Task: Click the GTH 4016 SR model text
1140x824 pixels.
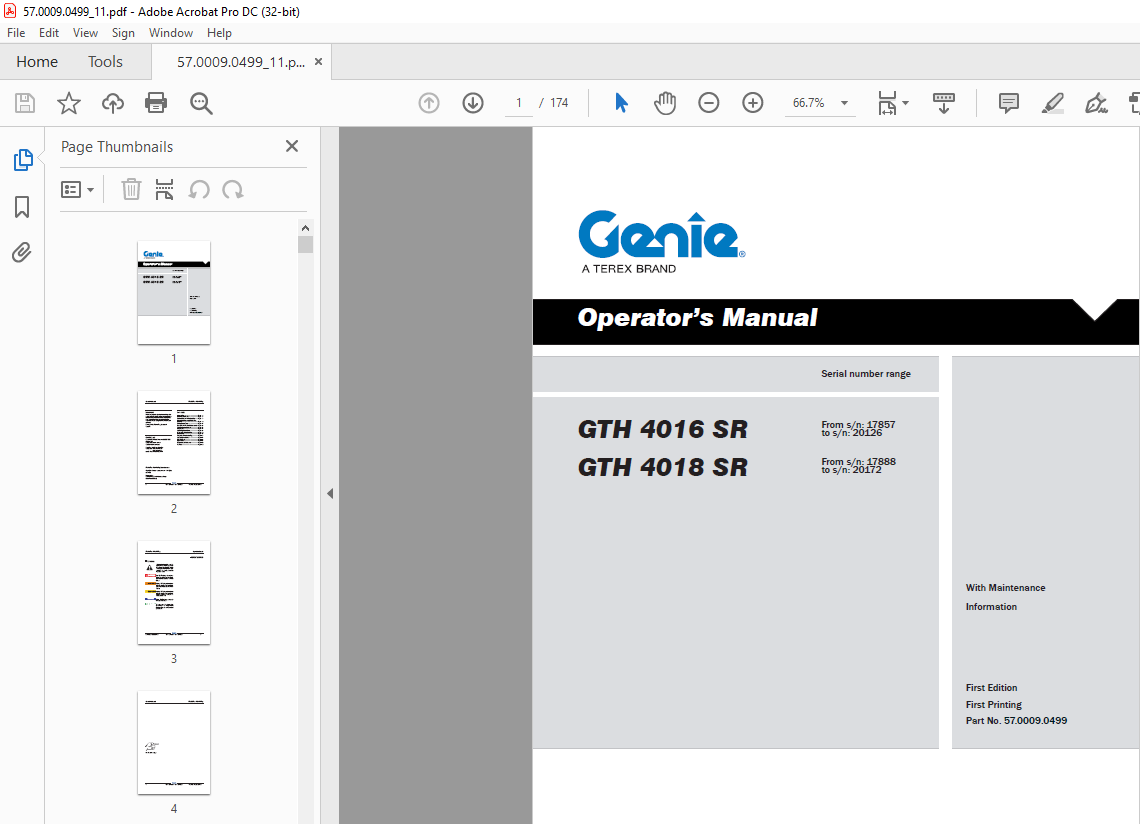Action: 662,429
